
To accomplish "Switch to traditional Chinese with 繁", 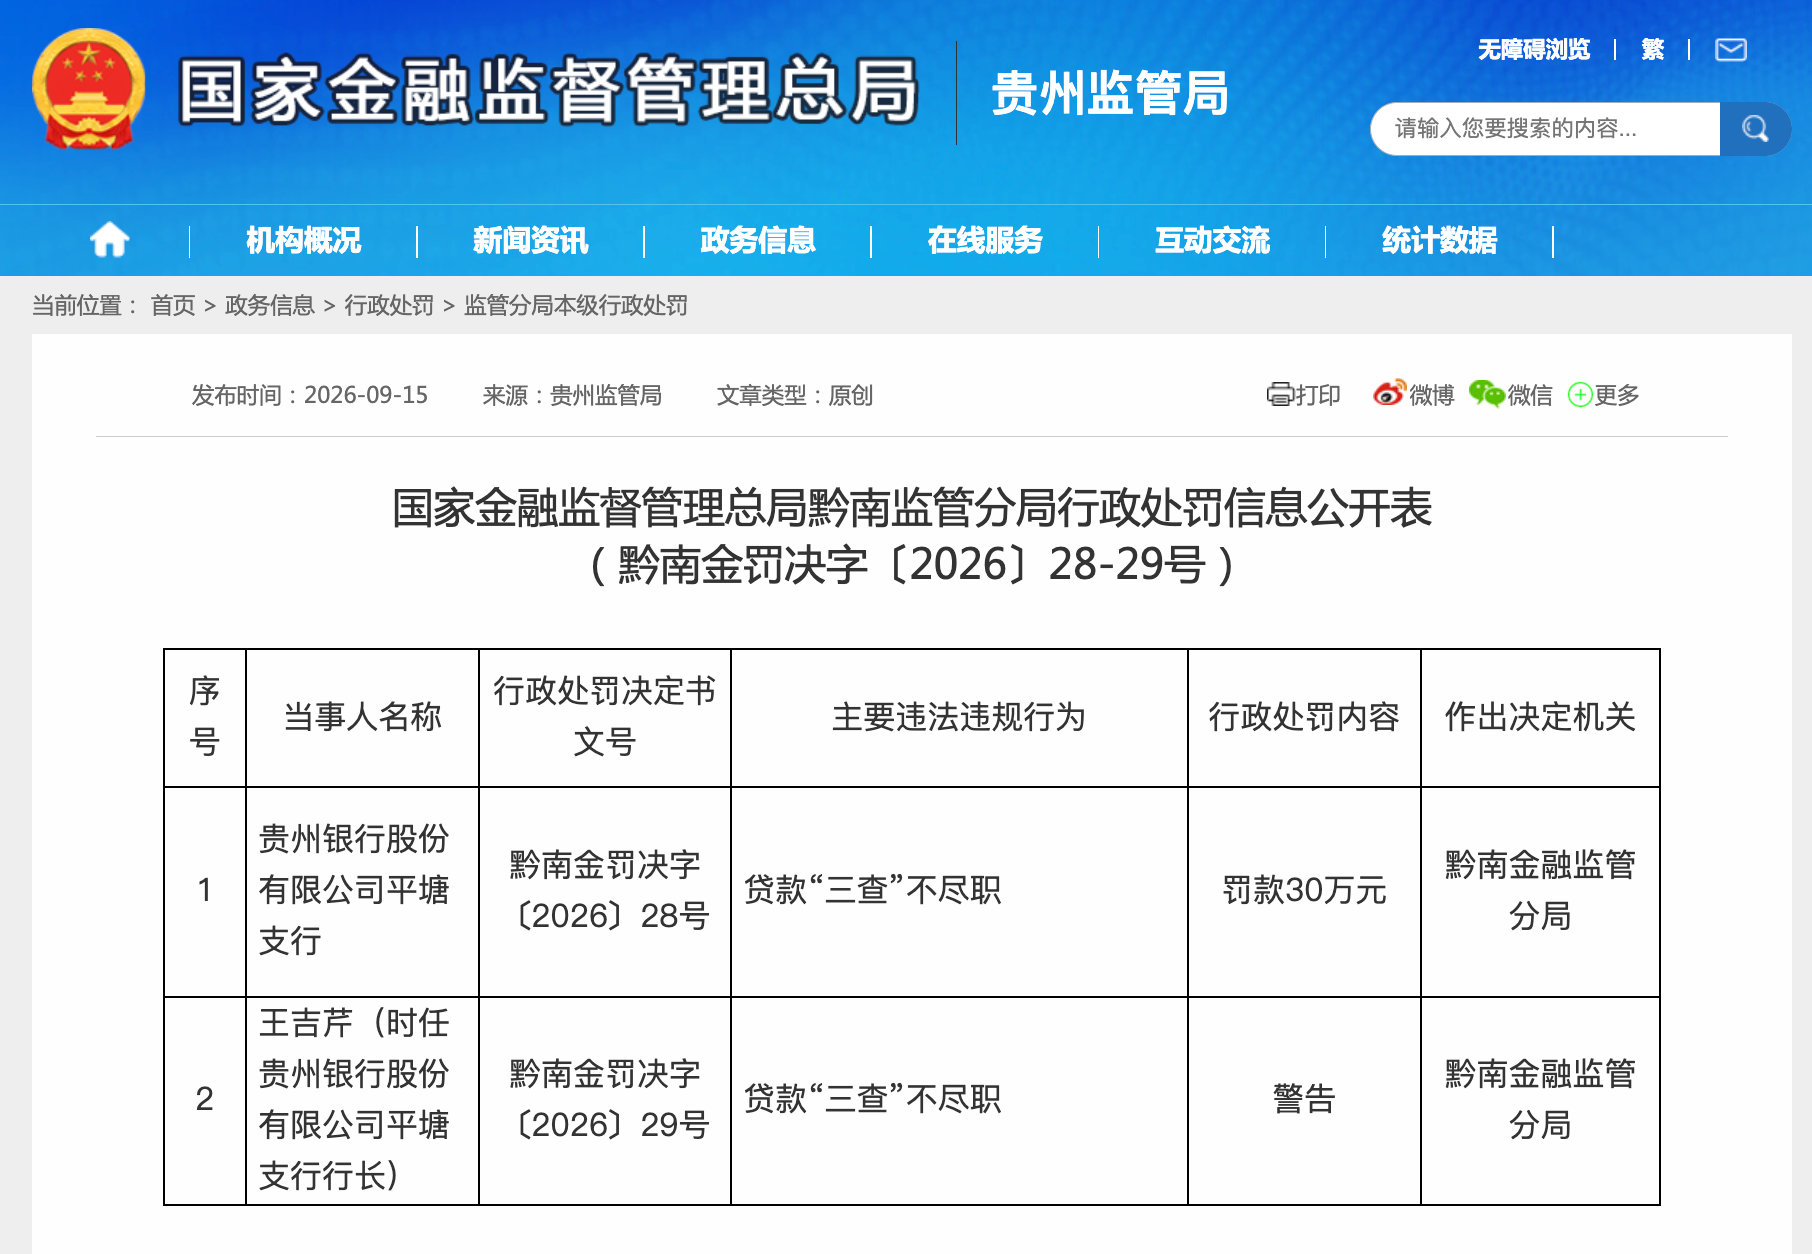I will [1652, 49].
